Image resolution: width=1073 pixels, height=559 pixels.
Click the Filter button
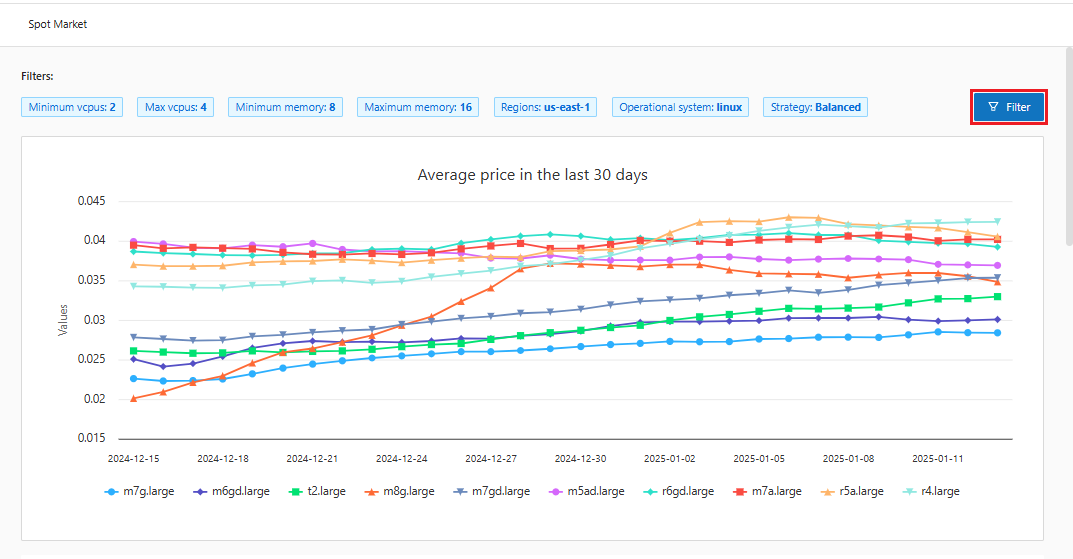click(1008, 107)
